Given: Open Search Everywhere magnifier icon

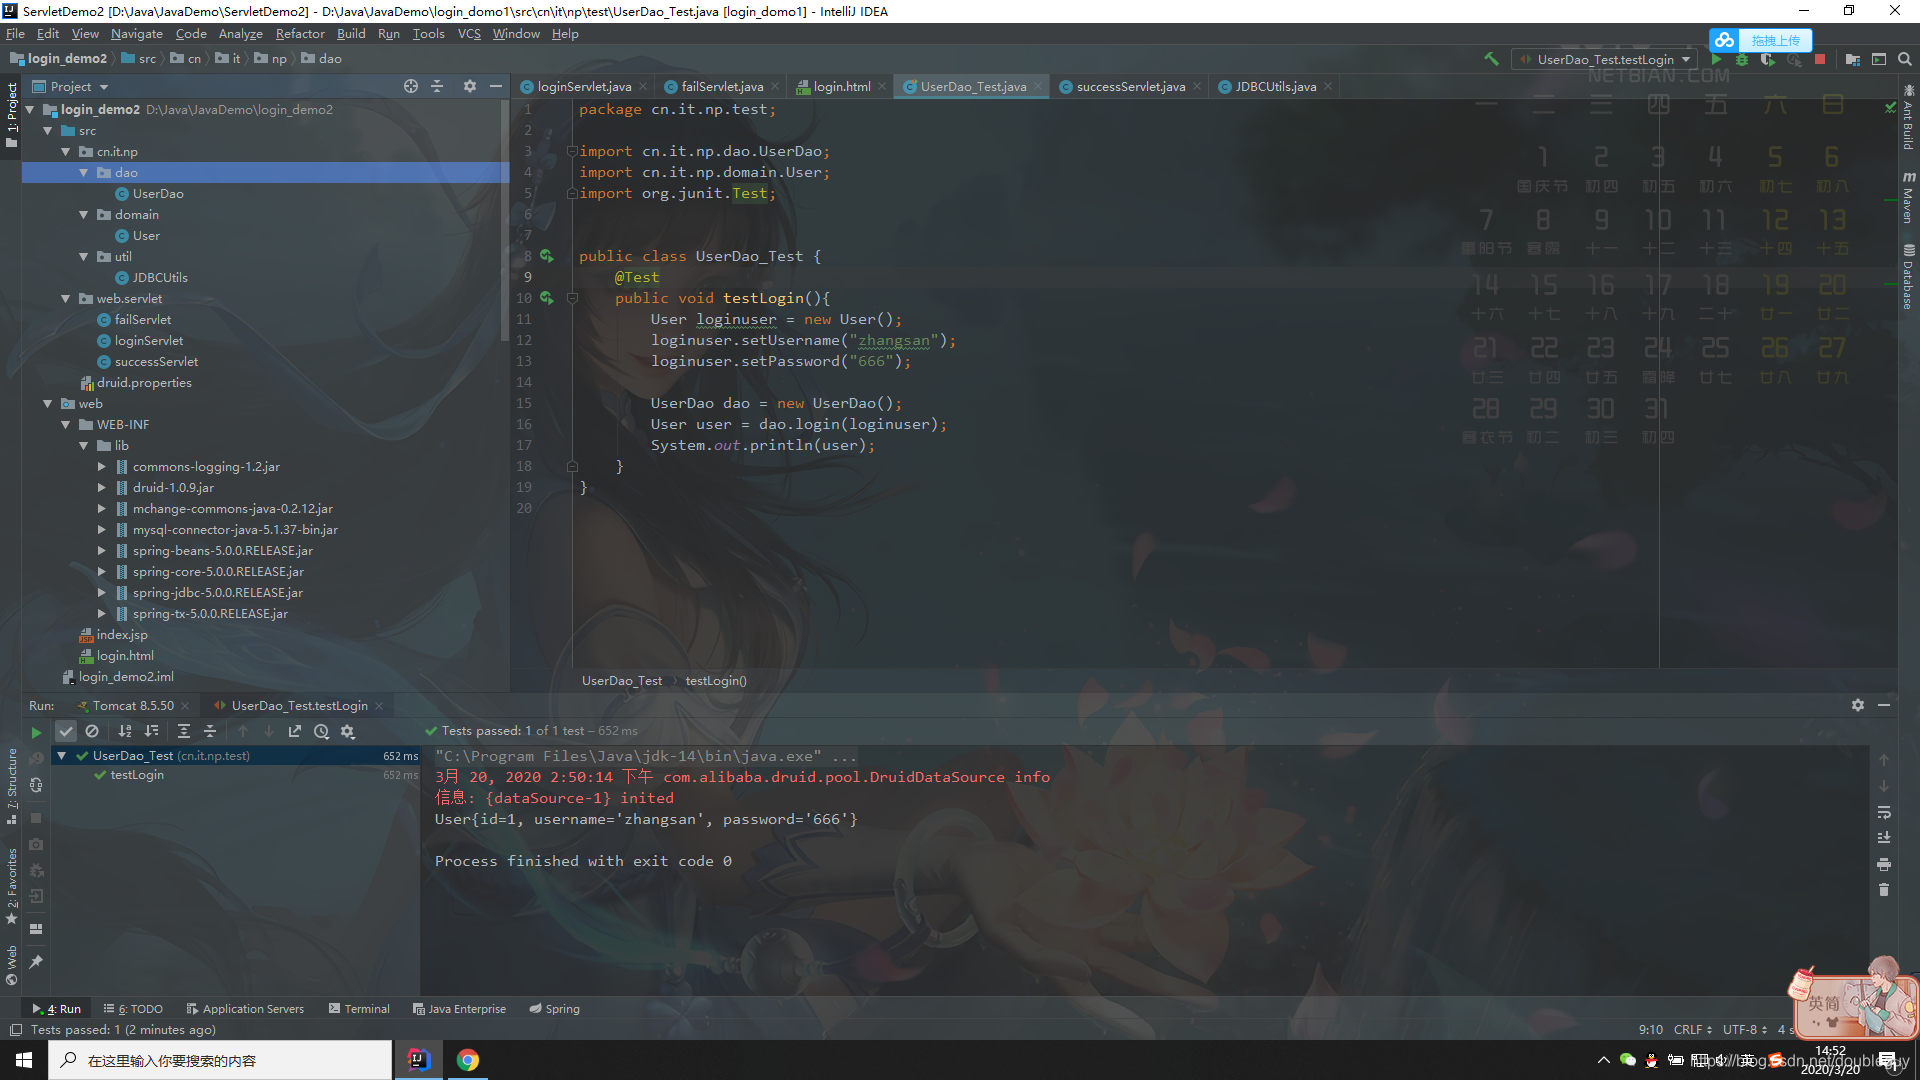Looking at the screenshot, I should (1905, 59).
